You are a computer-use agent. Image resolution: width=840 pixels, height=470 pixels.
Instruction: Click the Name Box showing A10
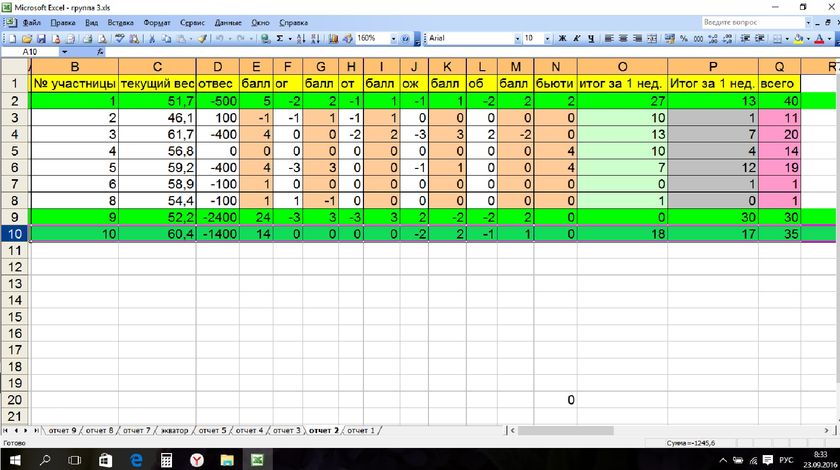pos(30,52)
